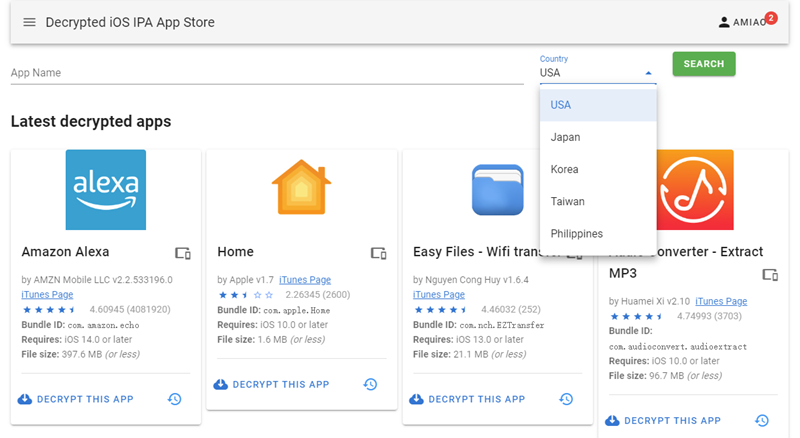Viewport: 800px width, 438px height.
Task: Click the file size 1.6 MB text
Action: 272,339
